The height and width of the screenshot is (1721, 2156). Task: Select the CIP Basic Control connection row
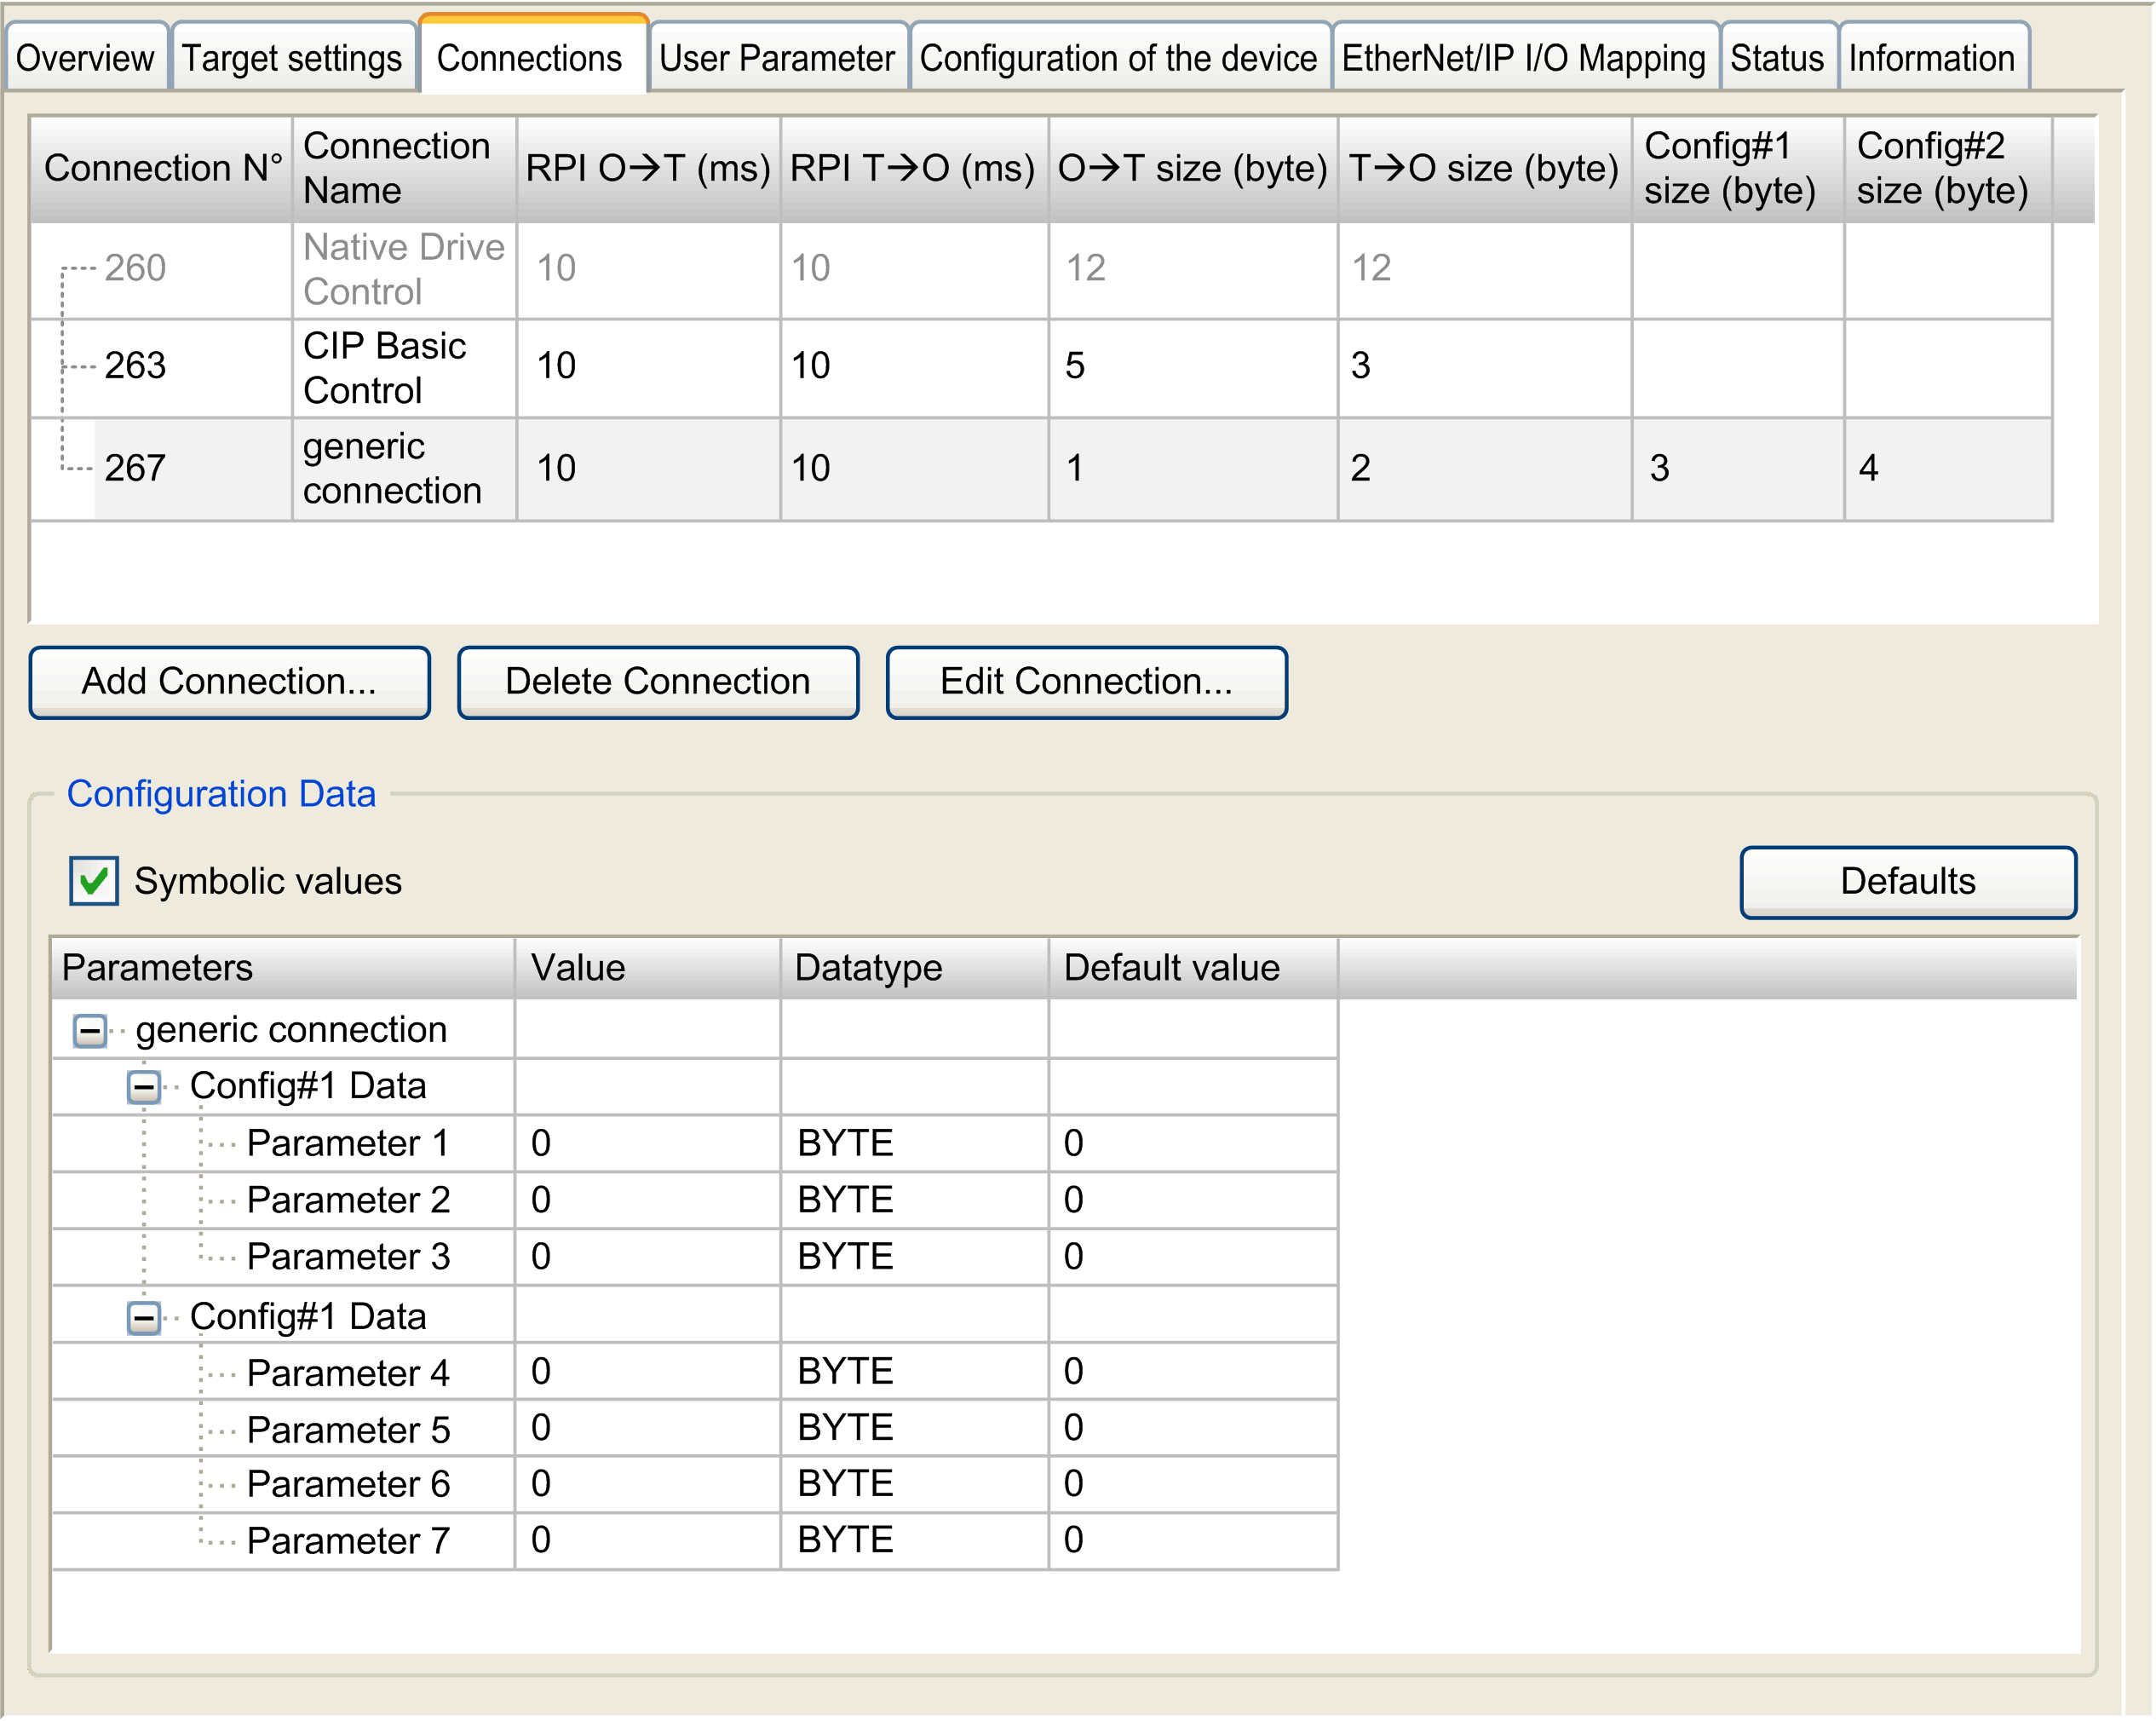700,367
